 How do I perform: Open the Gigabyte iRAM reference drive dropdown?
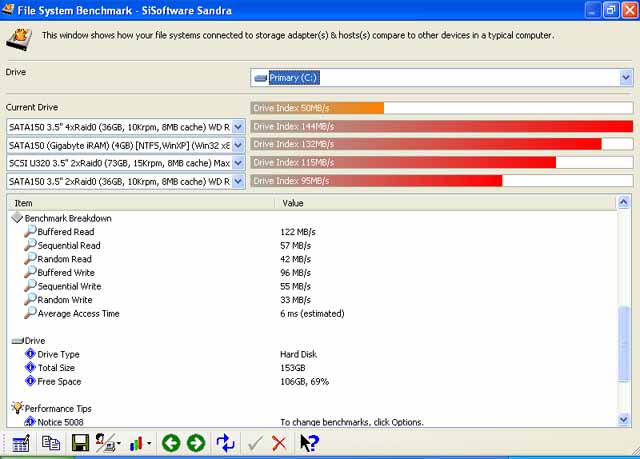click(x=238, y=145)
